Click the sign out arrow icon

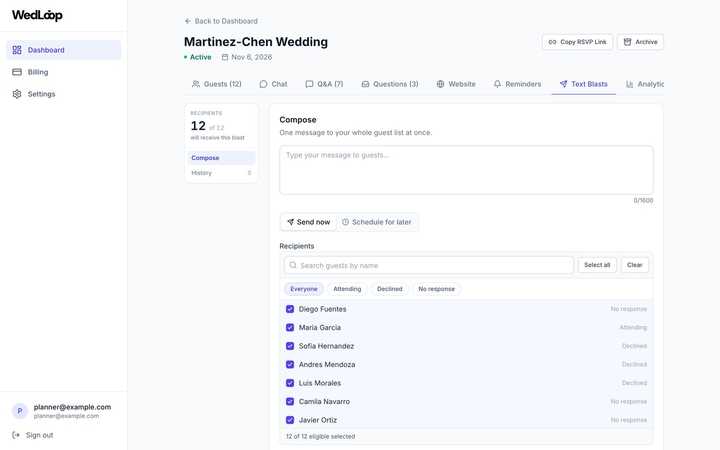16,435
